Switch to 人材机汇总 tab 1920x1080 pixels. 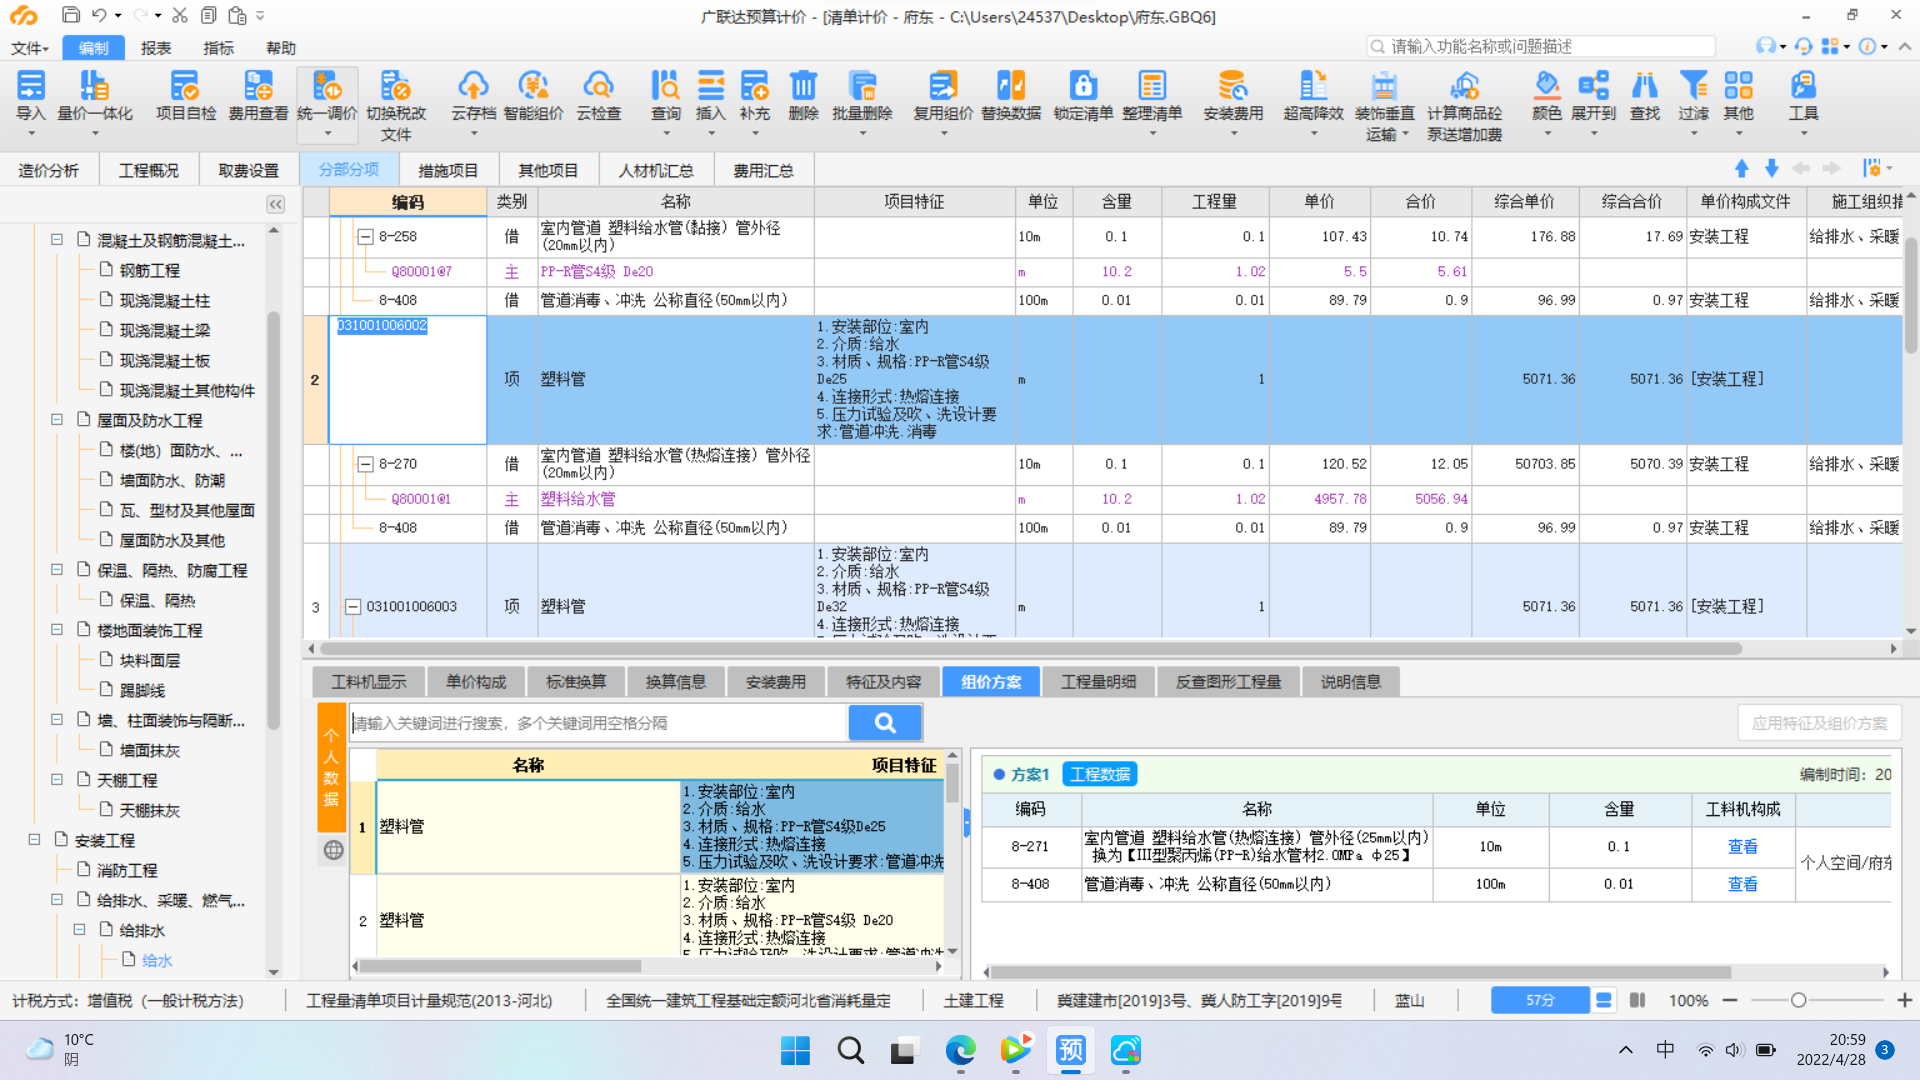click(x=656, y=170)
